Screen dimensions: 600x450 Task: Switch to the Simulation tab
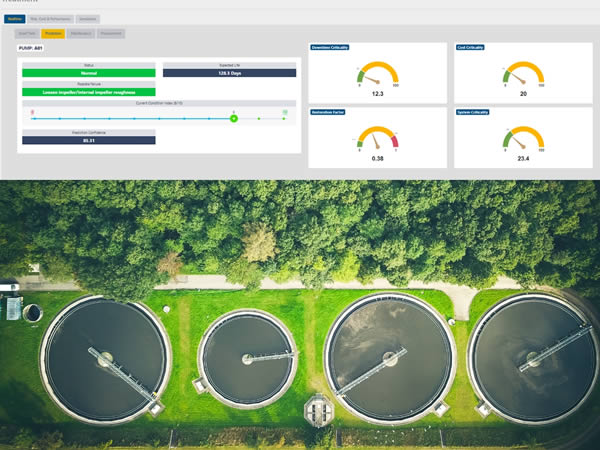[x=88, y=19]
